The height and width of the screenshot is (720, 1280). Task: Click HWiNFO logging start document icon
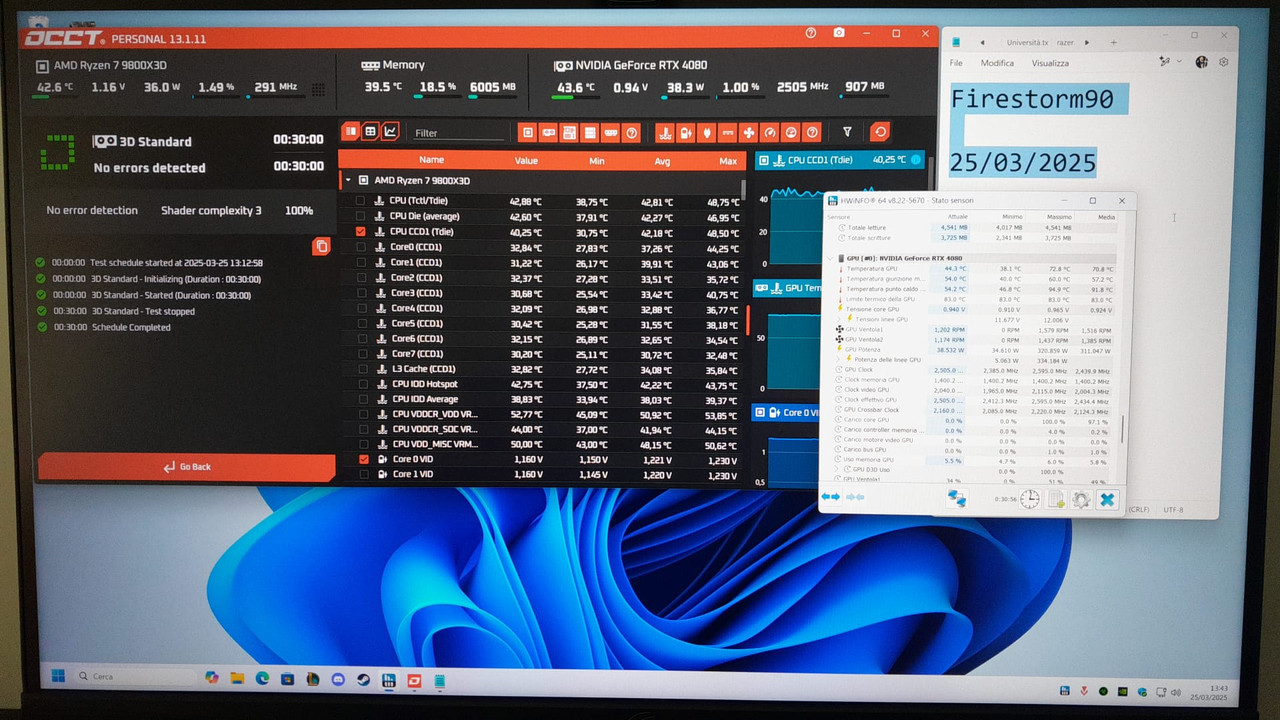(1056, 499)
